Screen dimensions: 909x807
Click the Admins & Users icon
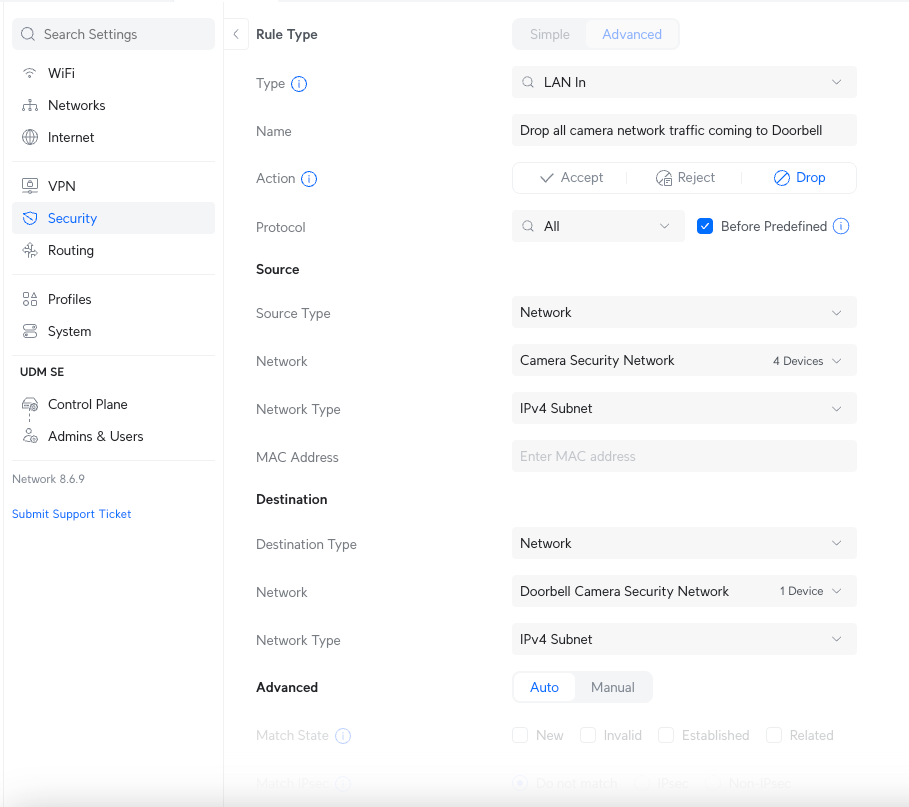click(x=30, y=436)
